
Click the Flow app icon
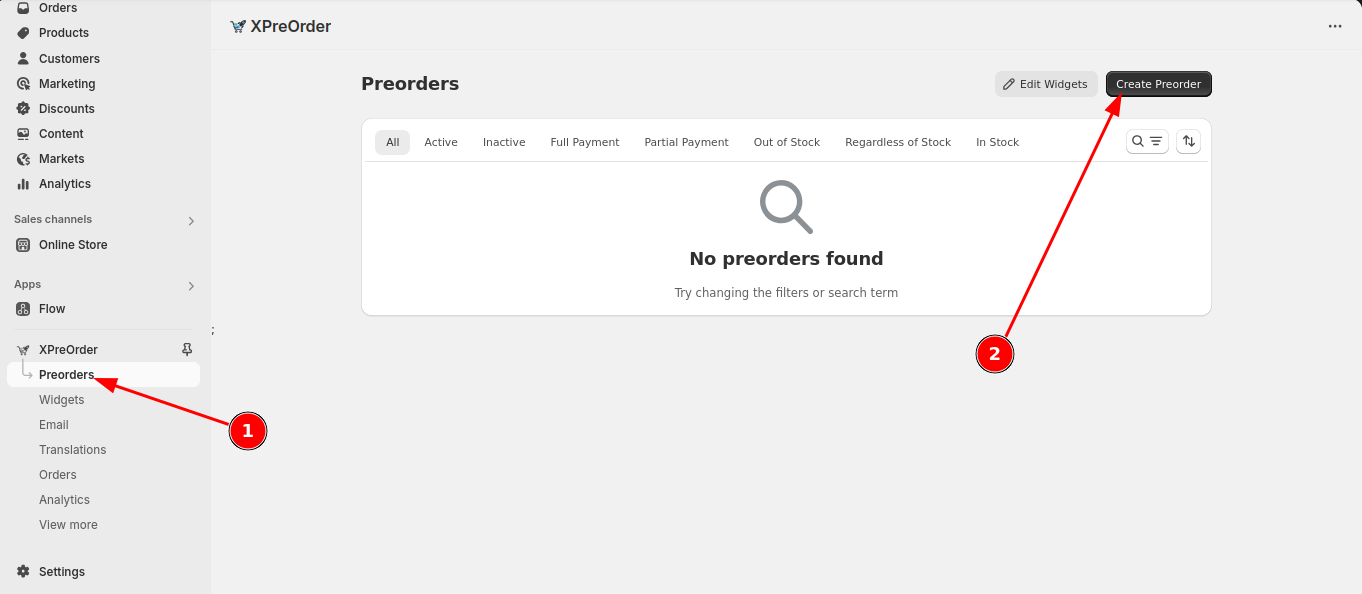click(23, 309)
